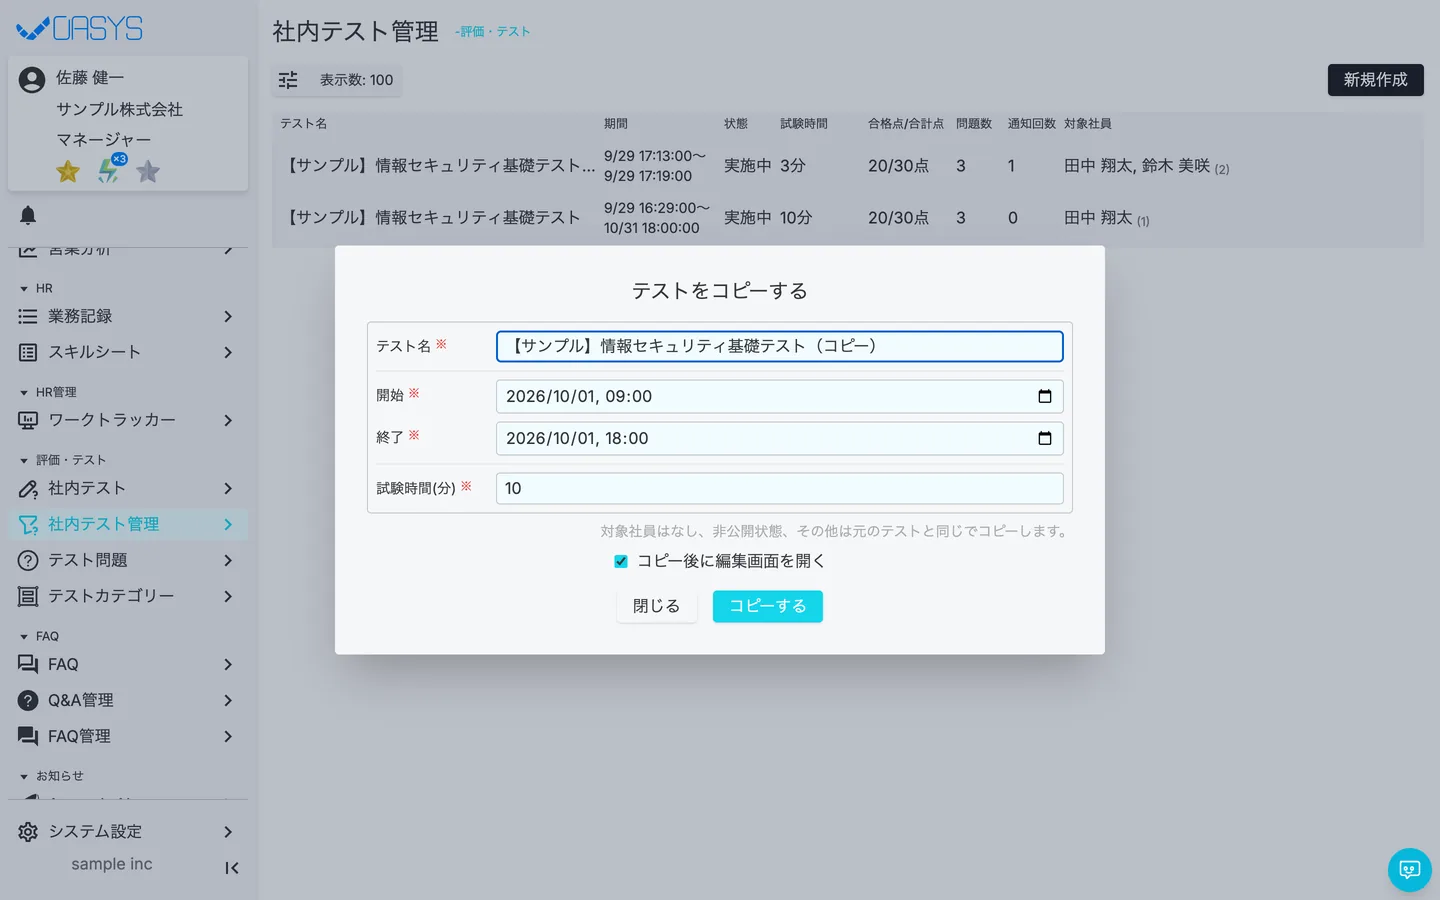The width and height of the screenshot is (1440, 900).
Task: Open 社内テスト menu item
Action: coord(128,488)
